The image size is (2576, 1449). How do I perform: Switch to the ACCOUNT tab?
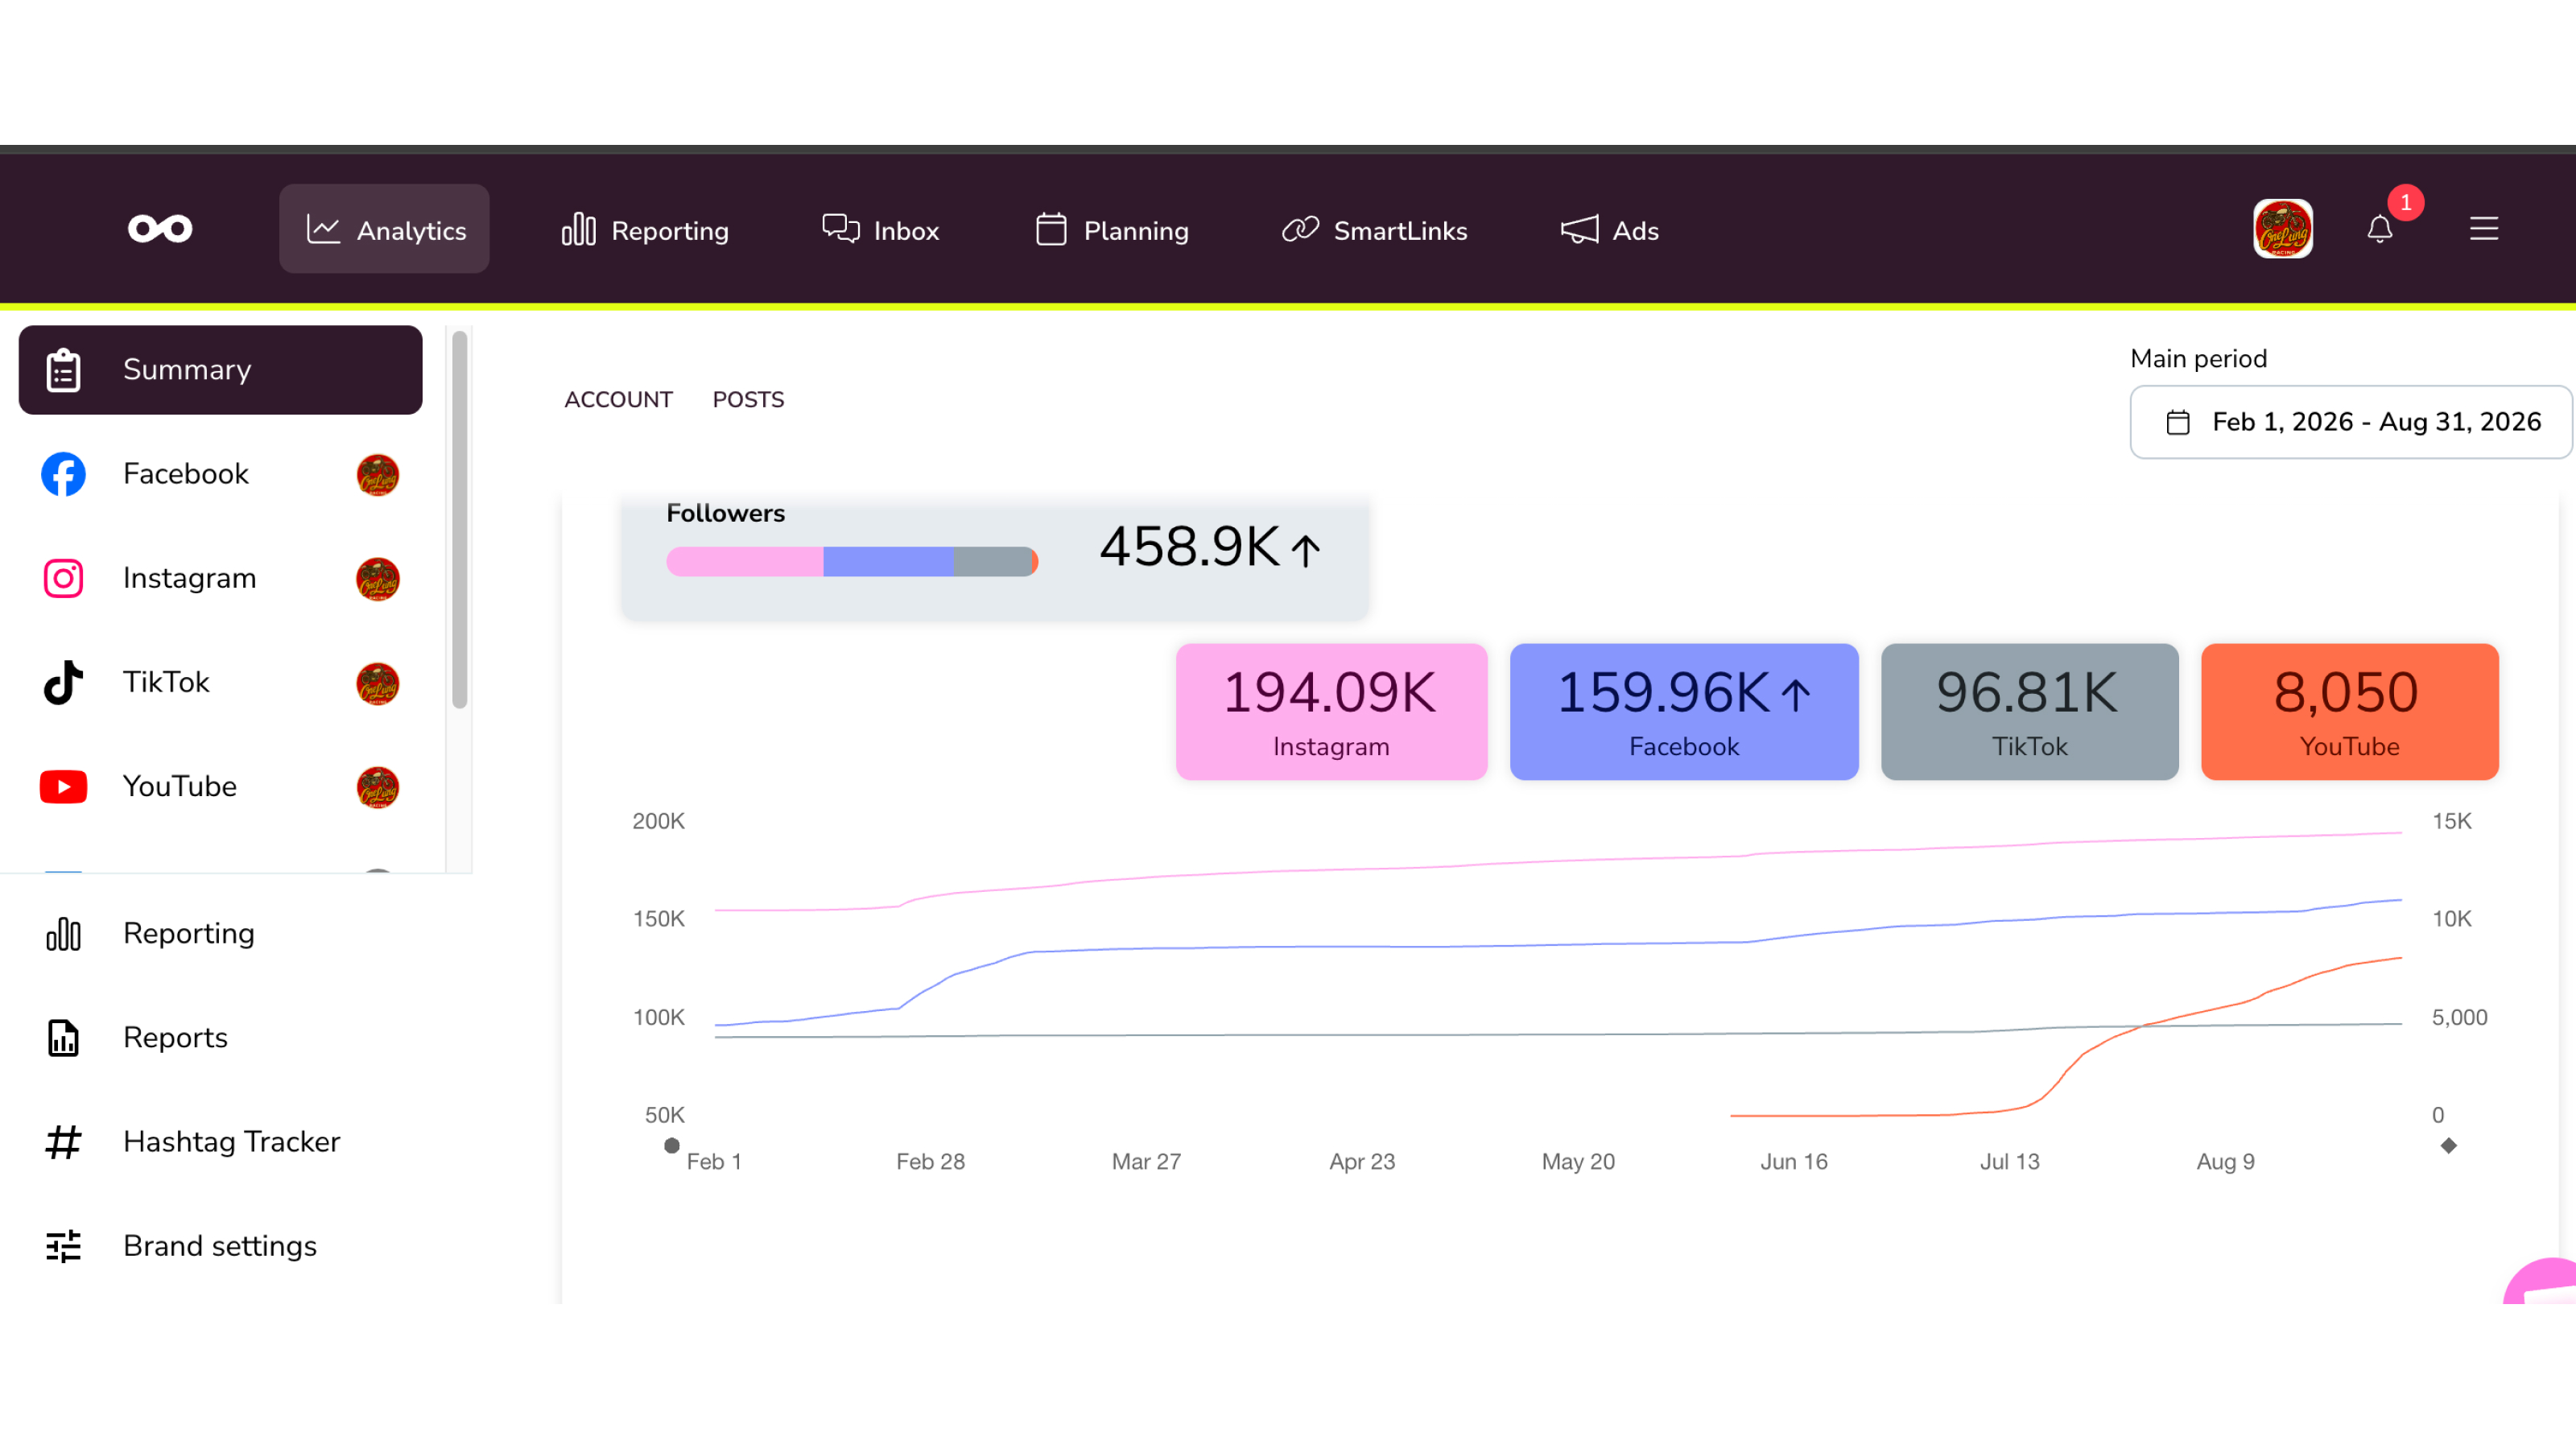pyautogui.click(x=618, y=399)
